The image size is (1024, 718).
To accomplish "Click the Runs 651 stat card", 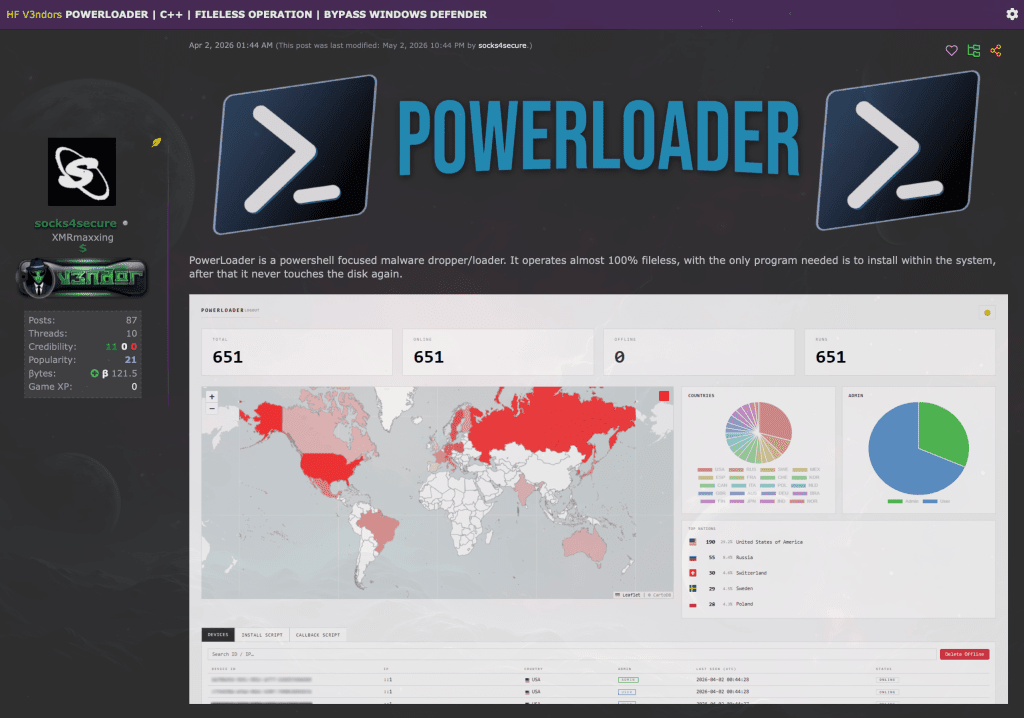I will pos(900,351).
